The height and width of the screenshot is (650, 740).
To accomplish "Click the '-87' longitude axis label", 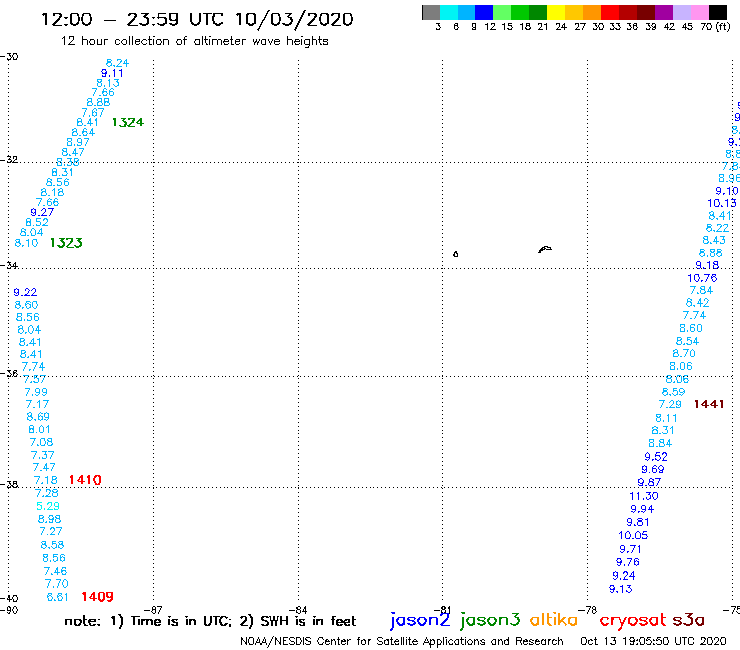I will (x=153, y=610).
